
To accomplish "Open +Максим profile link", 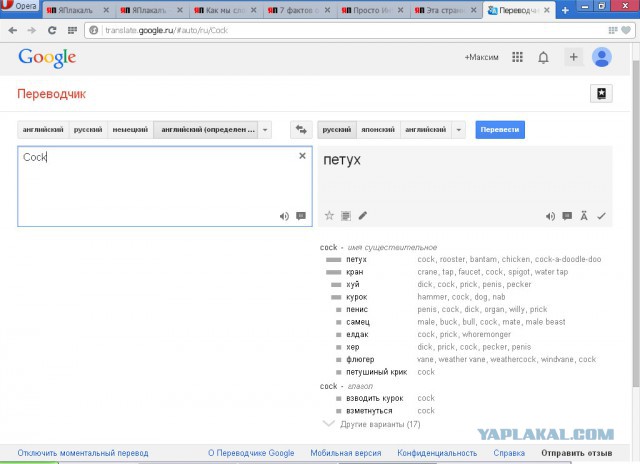I will [482, 58].
